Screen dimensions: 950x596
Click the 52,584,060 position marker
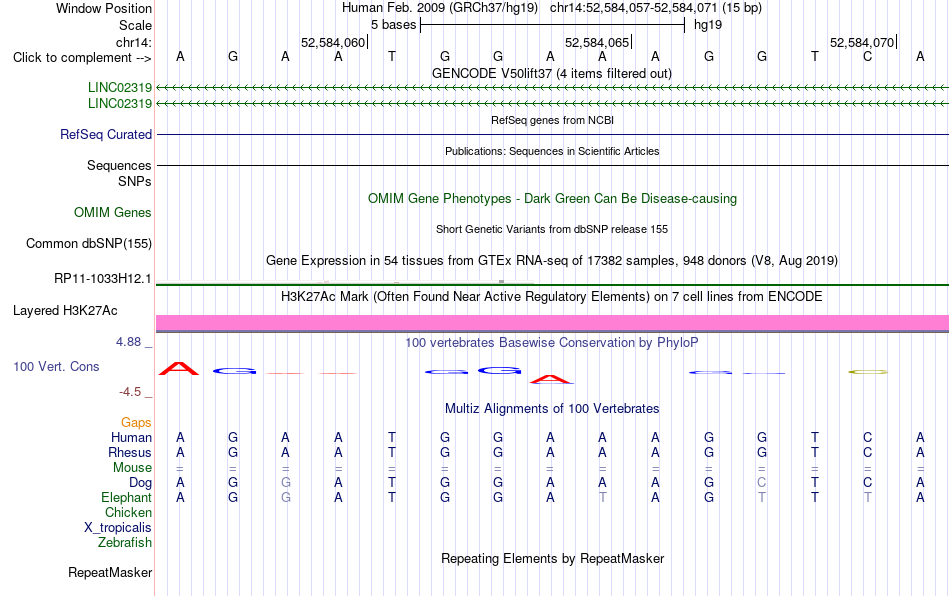(333, 42)
